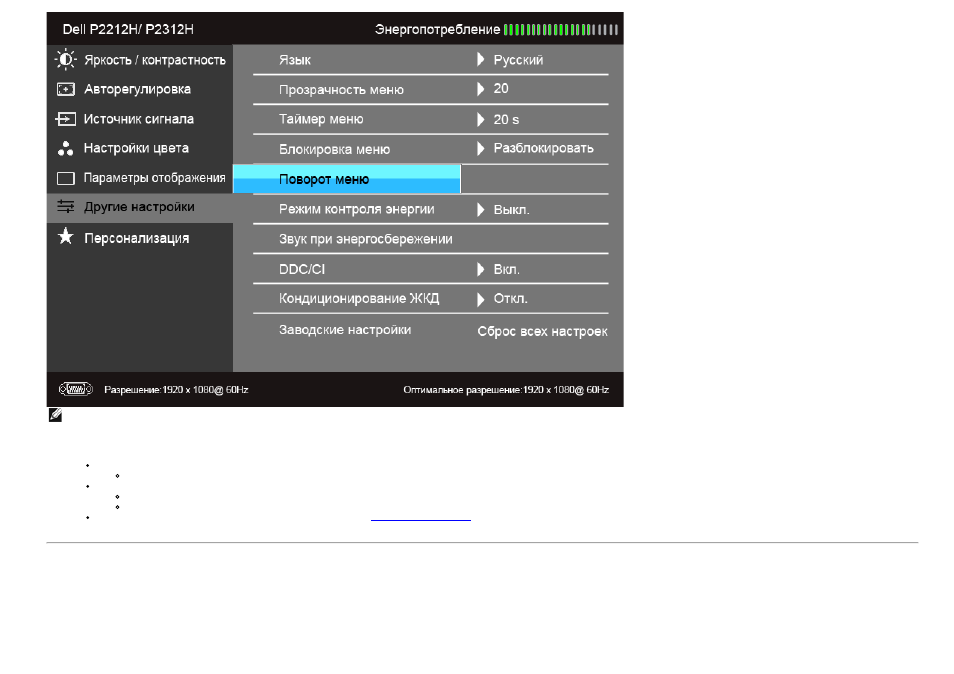
Task: Click the note pencil icon below the menu
Action: (x=55, y=415)
